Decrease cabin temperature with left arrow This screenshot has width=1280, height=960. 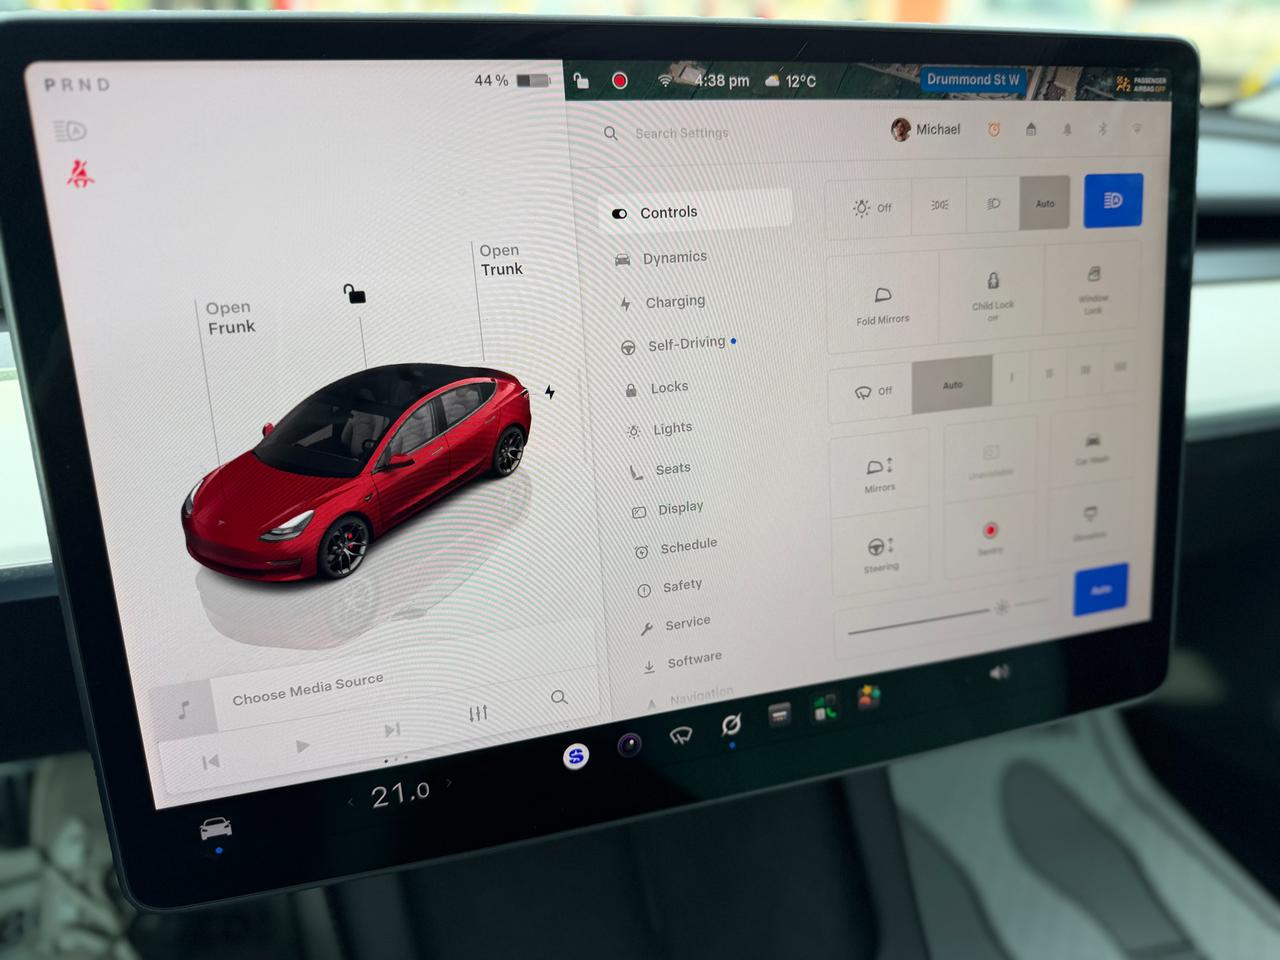351,802
